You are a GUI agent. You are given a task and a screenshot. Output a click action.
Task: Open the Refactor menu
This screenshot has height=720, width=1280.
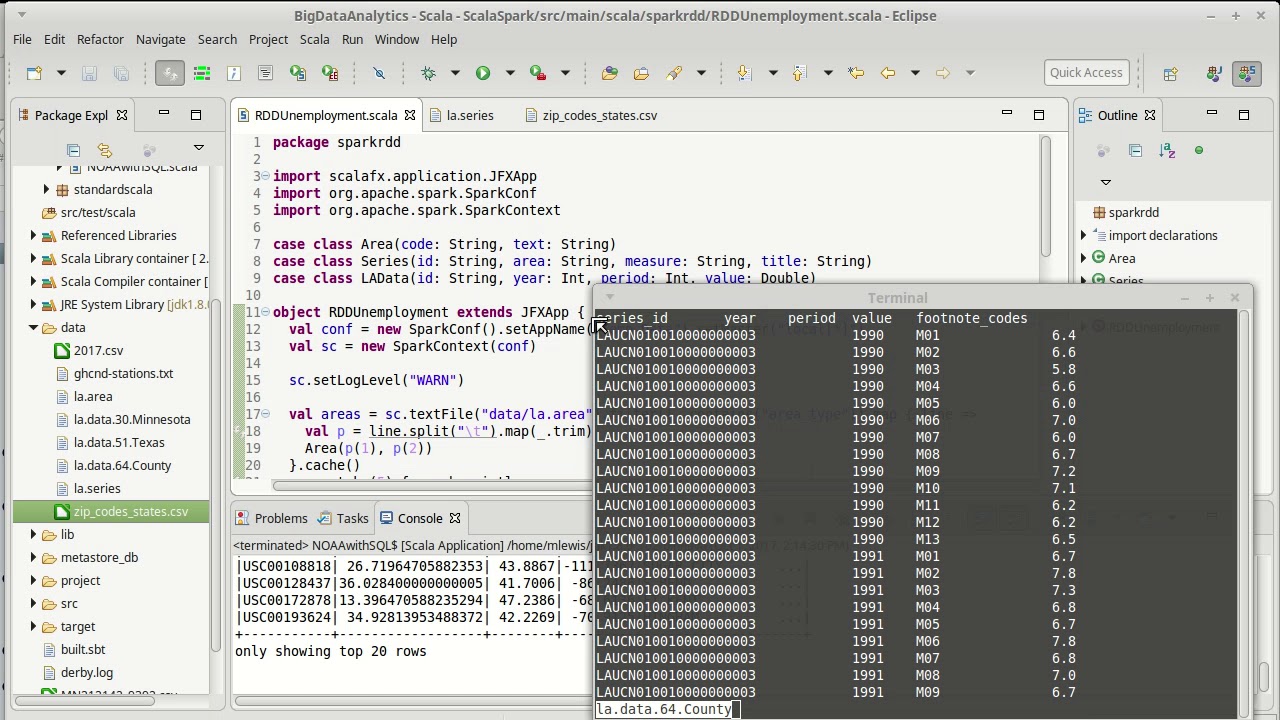pos(100,40)
